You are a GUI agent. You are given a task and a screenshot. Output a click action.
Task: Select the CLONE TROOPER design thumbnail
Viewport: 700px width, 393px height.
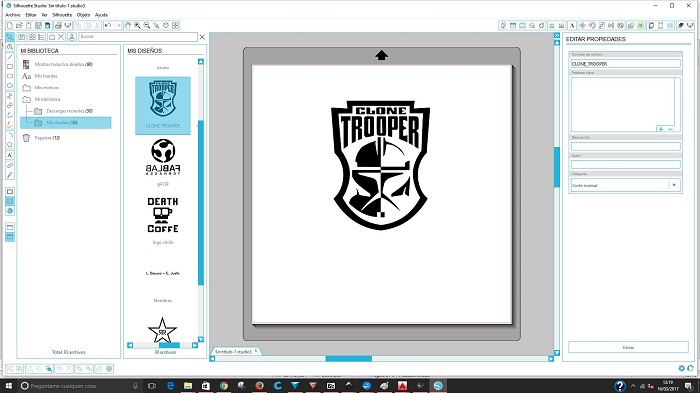163,105
